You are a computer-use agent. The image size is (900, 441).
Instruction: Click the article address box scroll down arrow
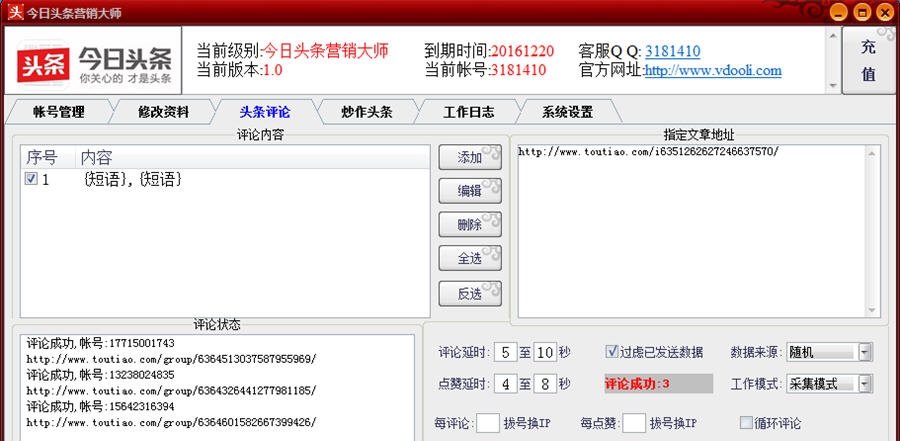point(872,310)
